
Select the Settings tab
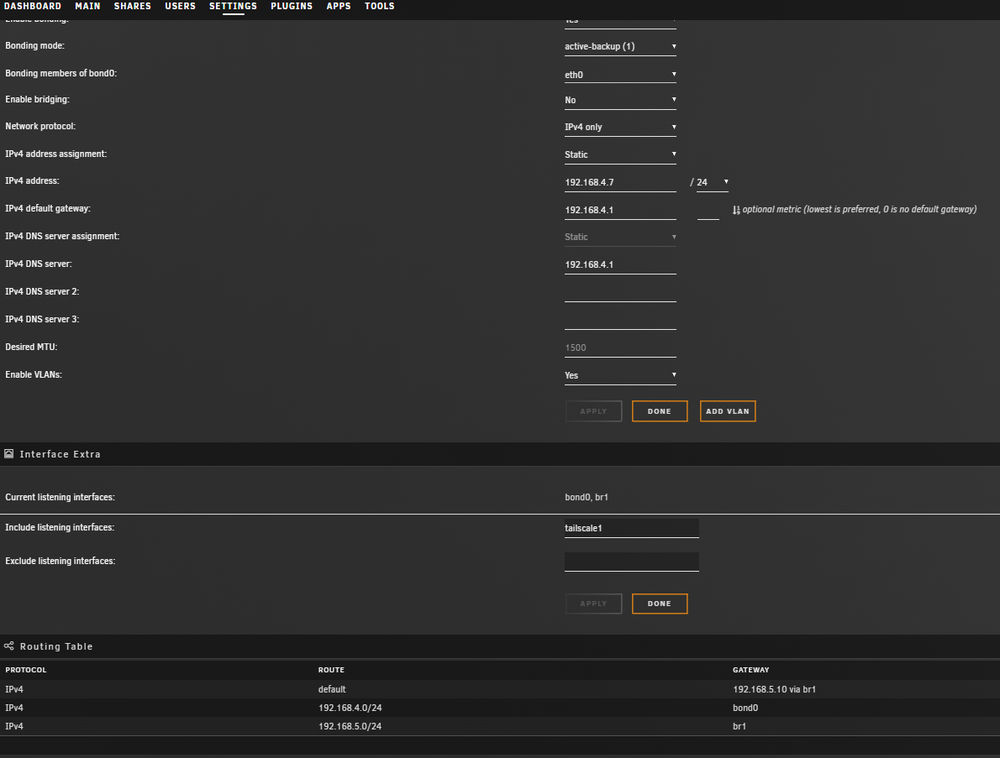[233, 6]
